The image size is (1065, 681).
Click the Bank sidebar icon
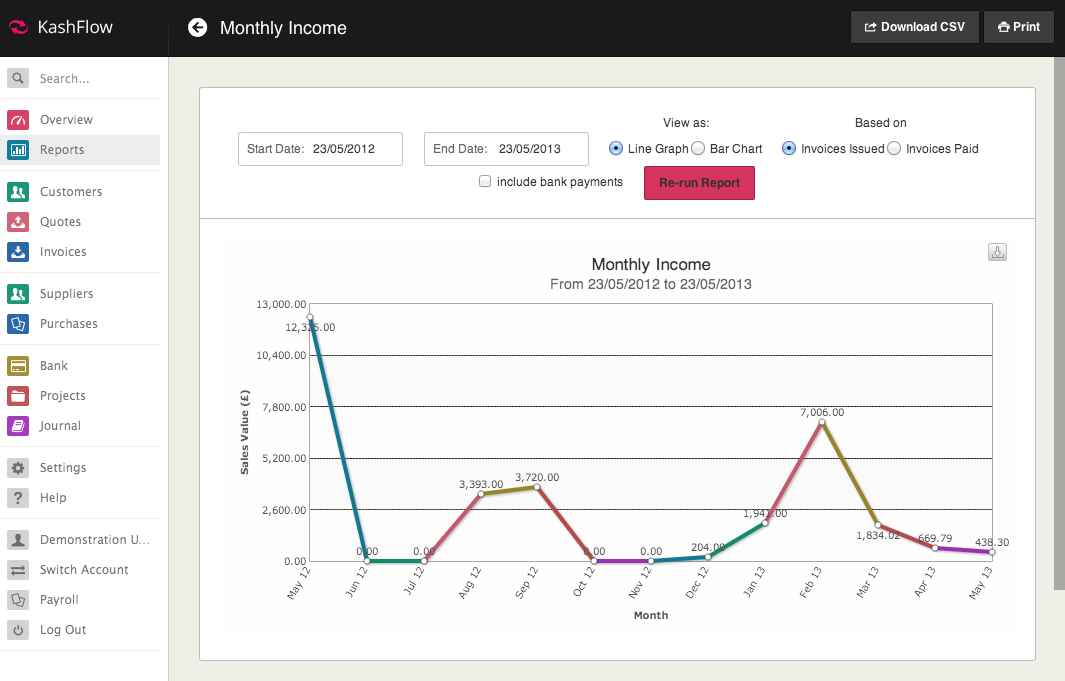[18, 366]
